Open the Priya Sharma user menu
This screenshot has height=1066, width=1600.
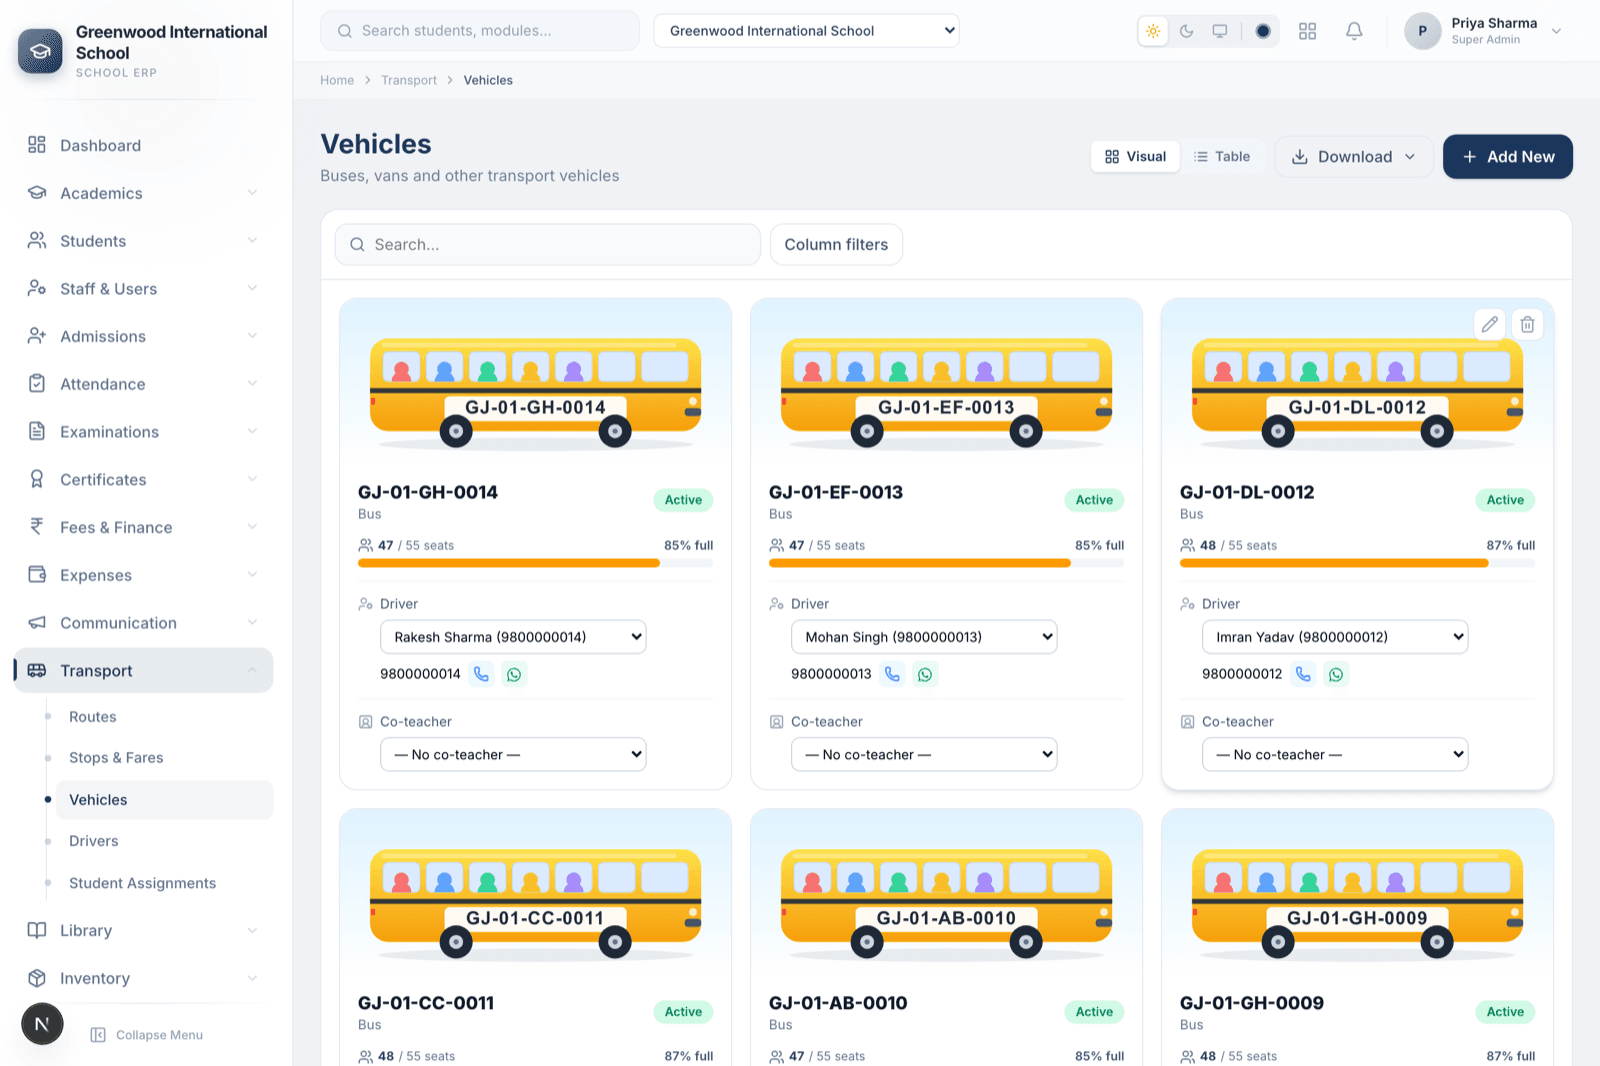[x=1483, y=31]
